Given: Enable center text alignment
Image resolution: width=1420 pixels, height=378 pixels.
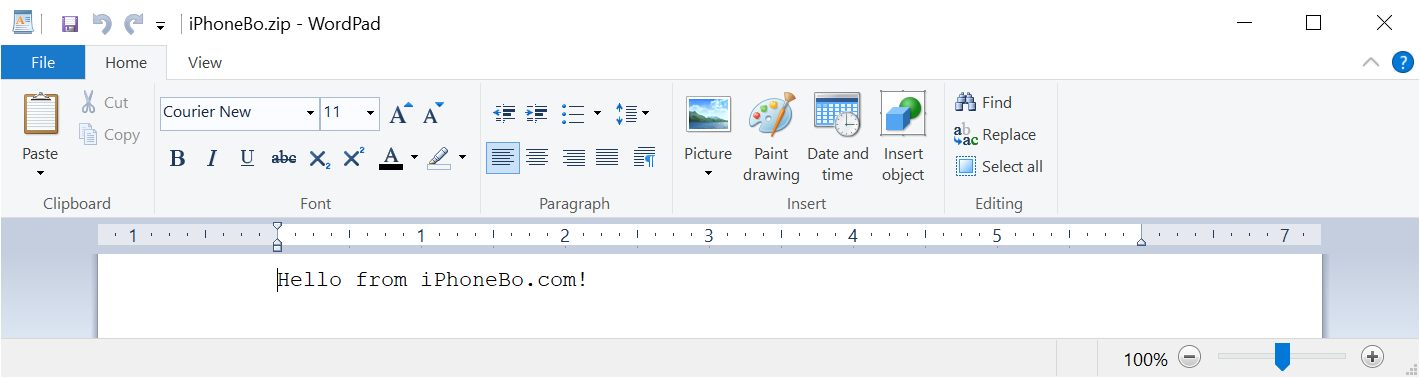Looking at the screenshot, I should point(537,158).
